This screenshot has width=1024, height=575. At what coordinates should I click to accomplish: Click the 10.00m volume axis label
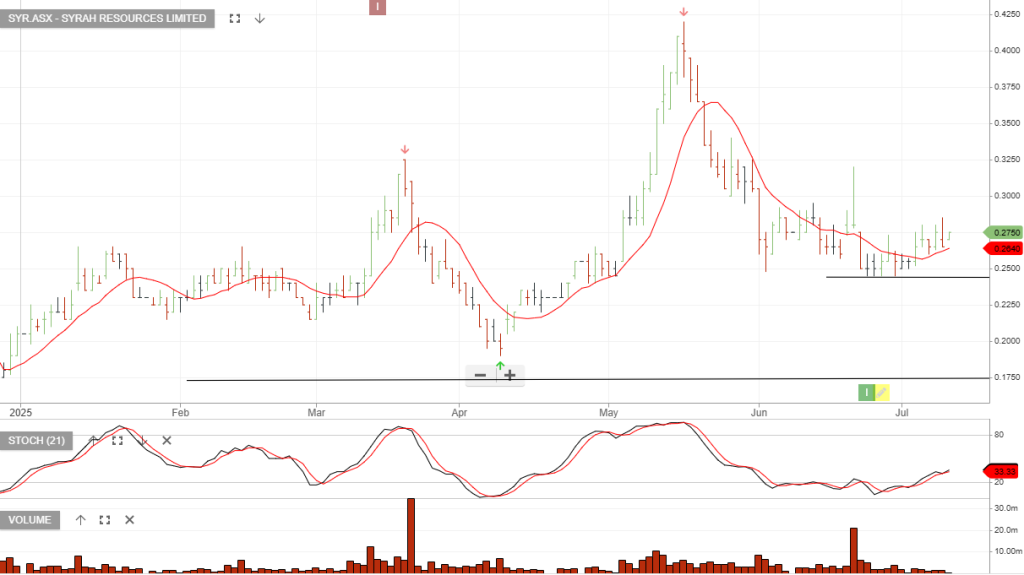coord(1008,551)
